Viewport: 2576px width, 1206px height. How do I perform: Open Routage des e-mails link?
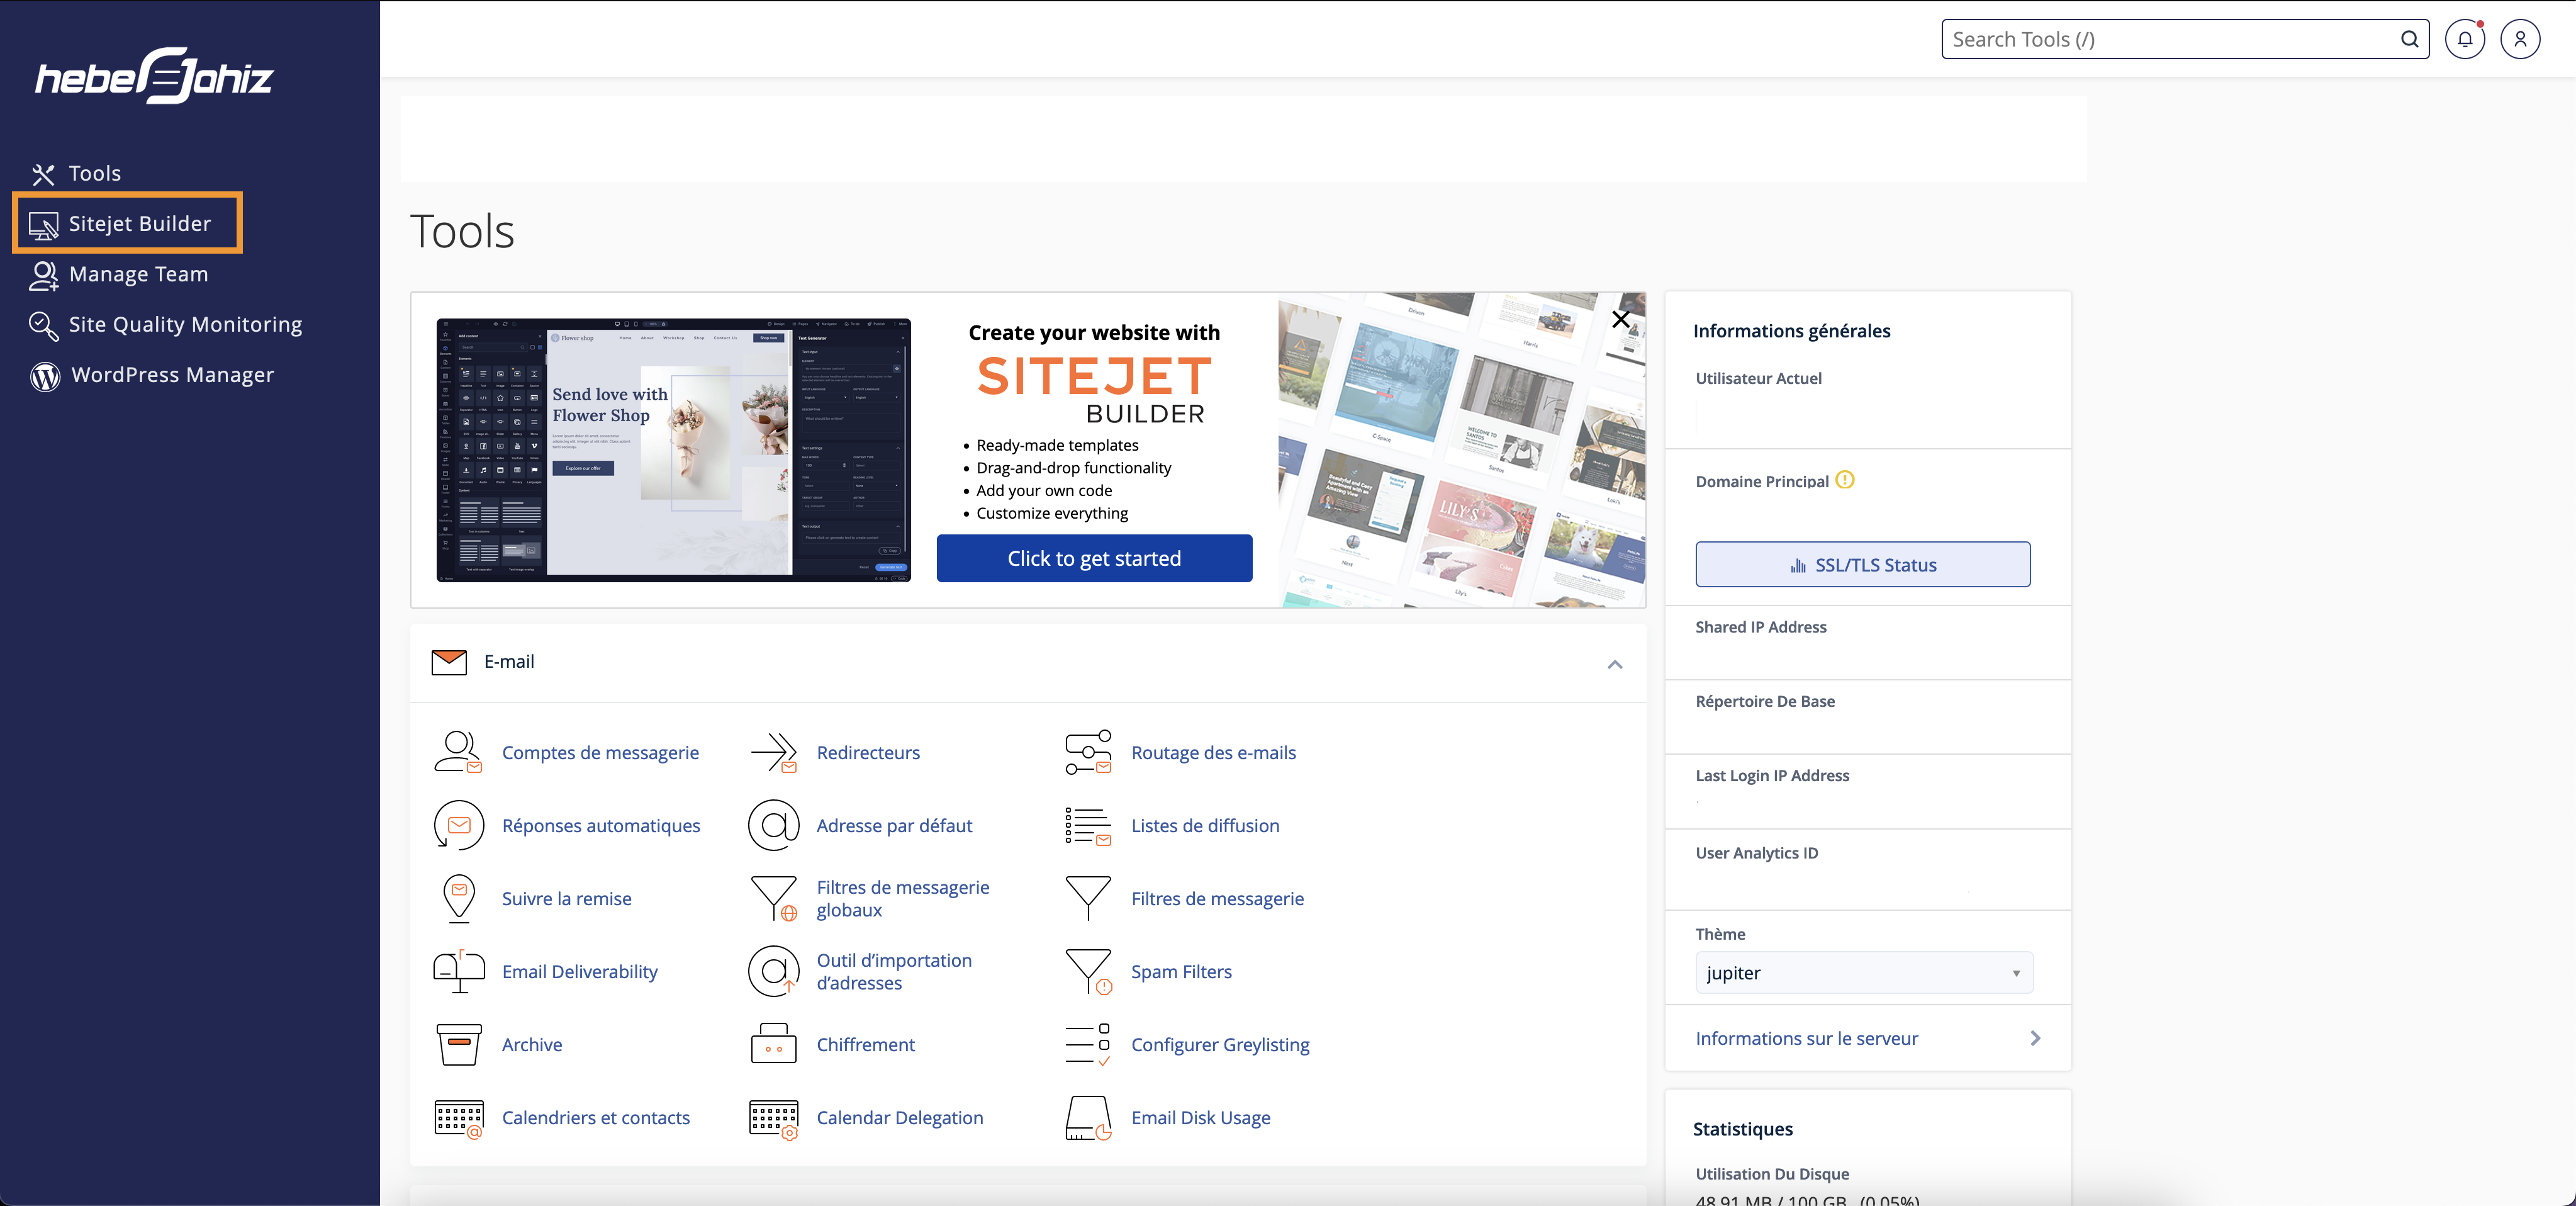[1213, 752]
